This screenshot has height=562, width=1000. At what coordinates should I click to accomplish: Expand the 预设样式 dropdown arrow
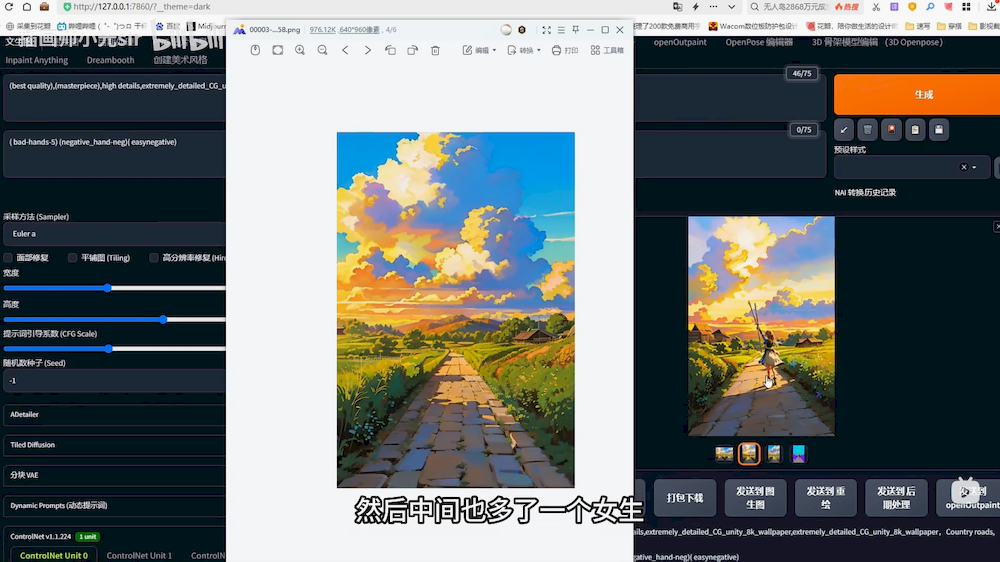[x=974, y=168]
